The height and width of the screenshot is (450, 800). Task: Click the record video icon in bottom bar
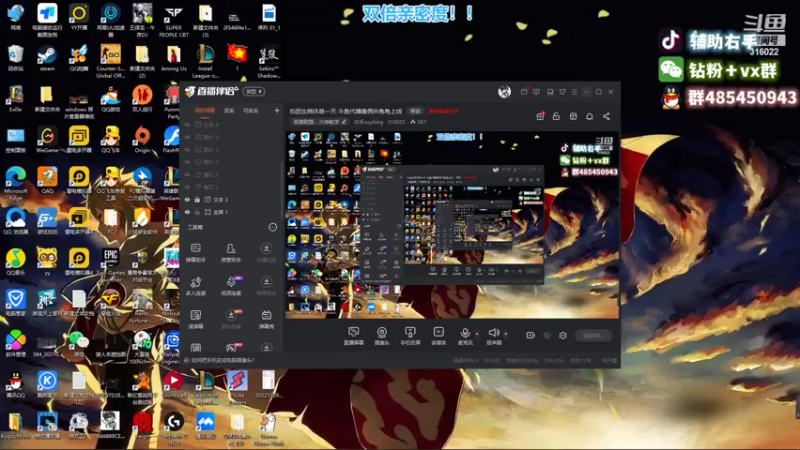[531, 335]
